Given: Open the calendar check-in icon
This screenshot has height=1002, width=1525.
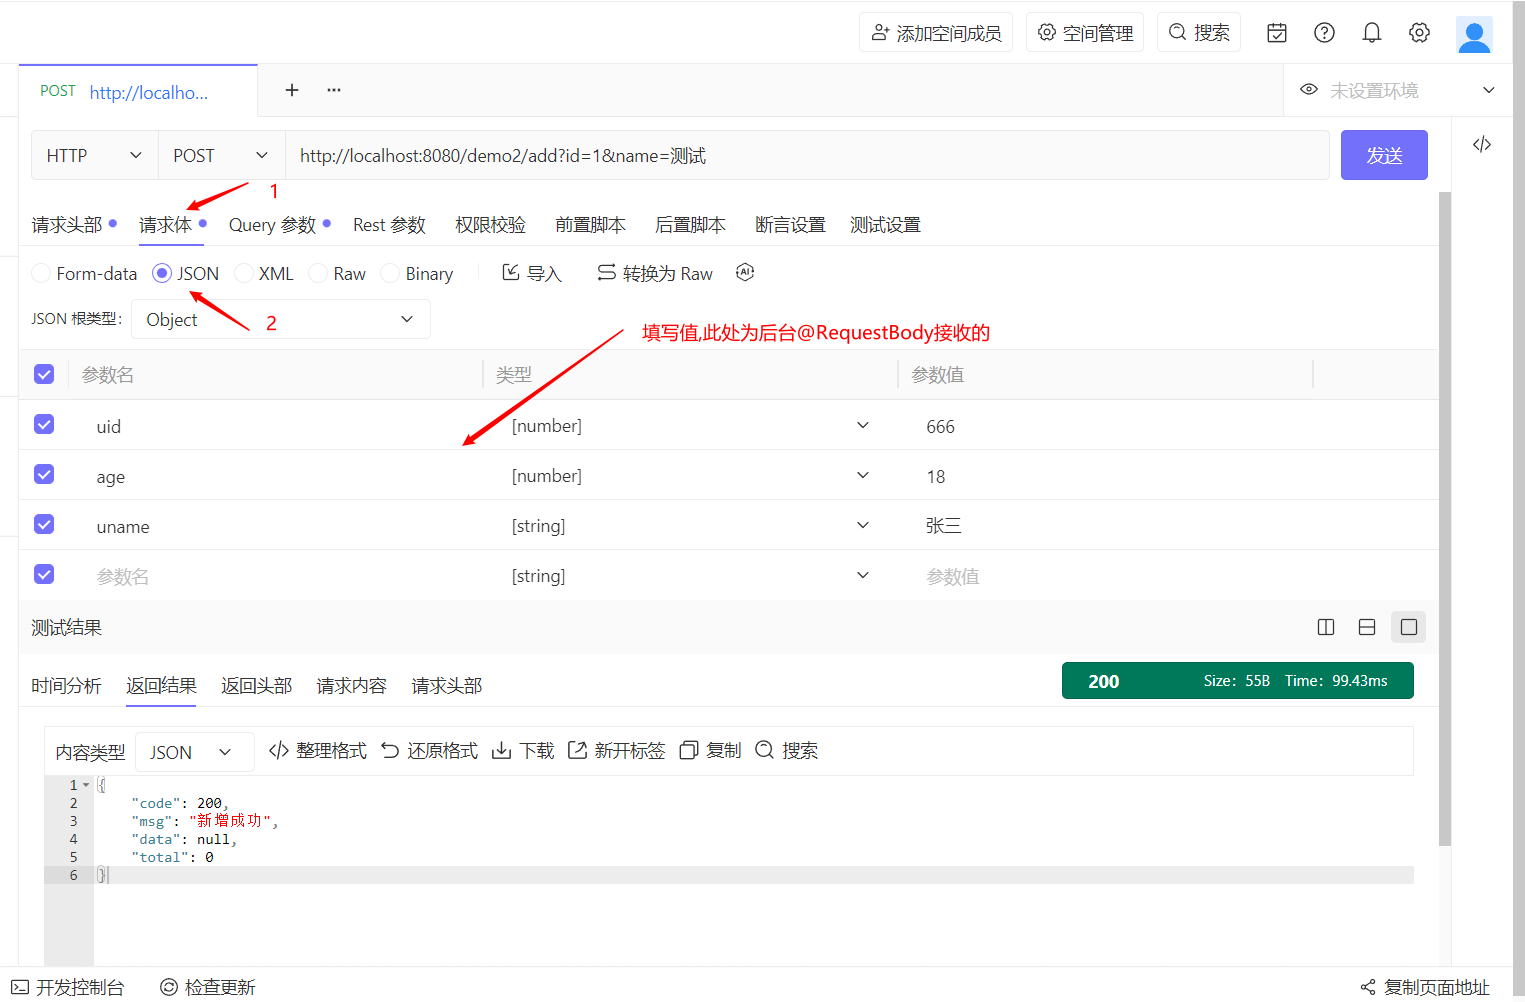Looking at the screenshot, I should click(1277, 33).
